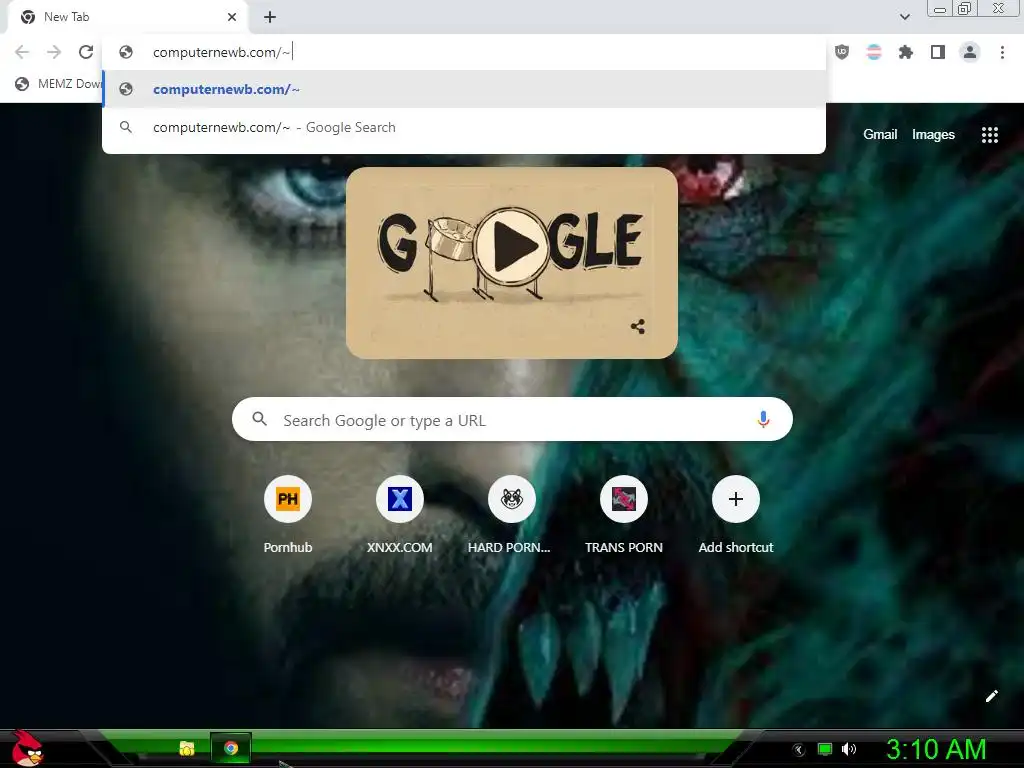Toggle the side panel icon
Viewport: 1024px width, 768px height.
tap(938, 52)
